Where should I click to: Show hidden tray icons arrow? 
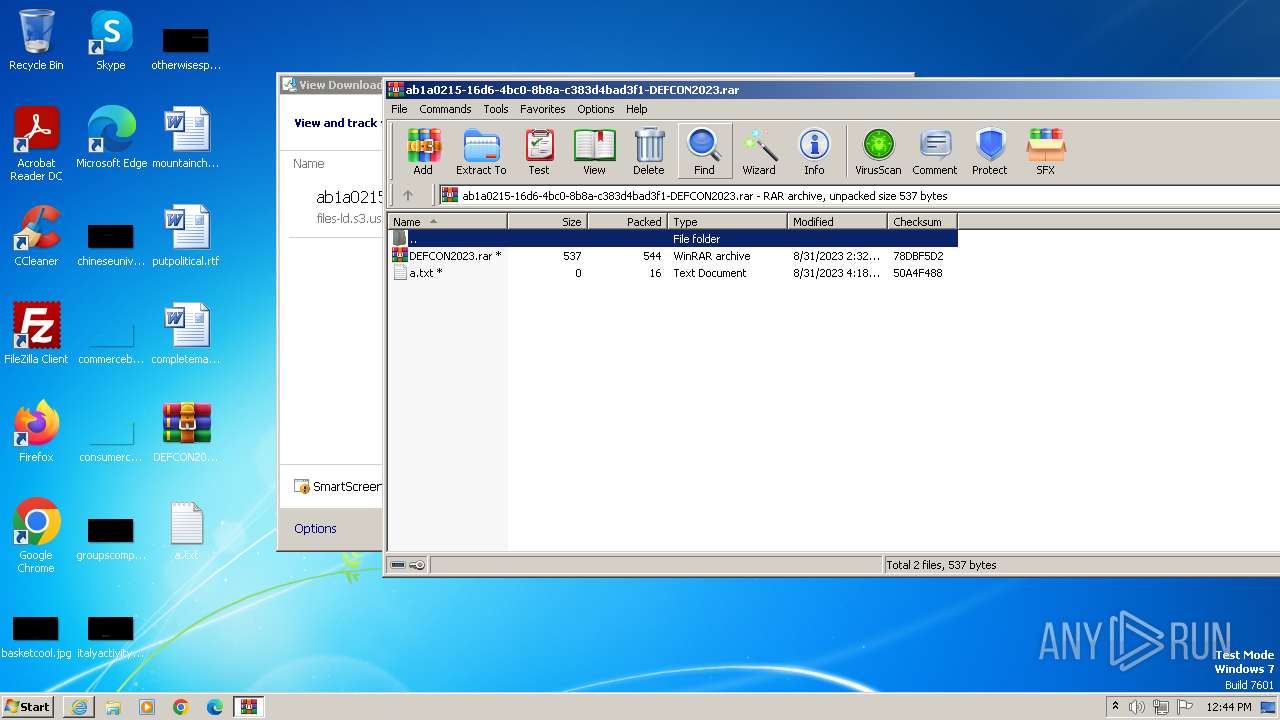click(1115, 707)
